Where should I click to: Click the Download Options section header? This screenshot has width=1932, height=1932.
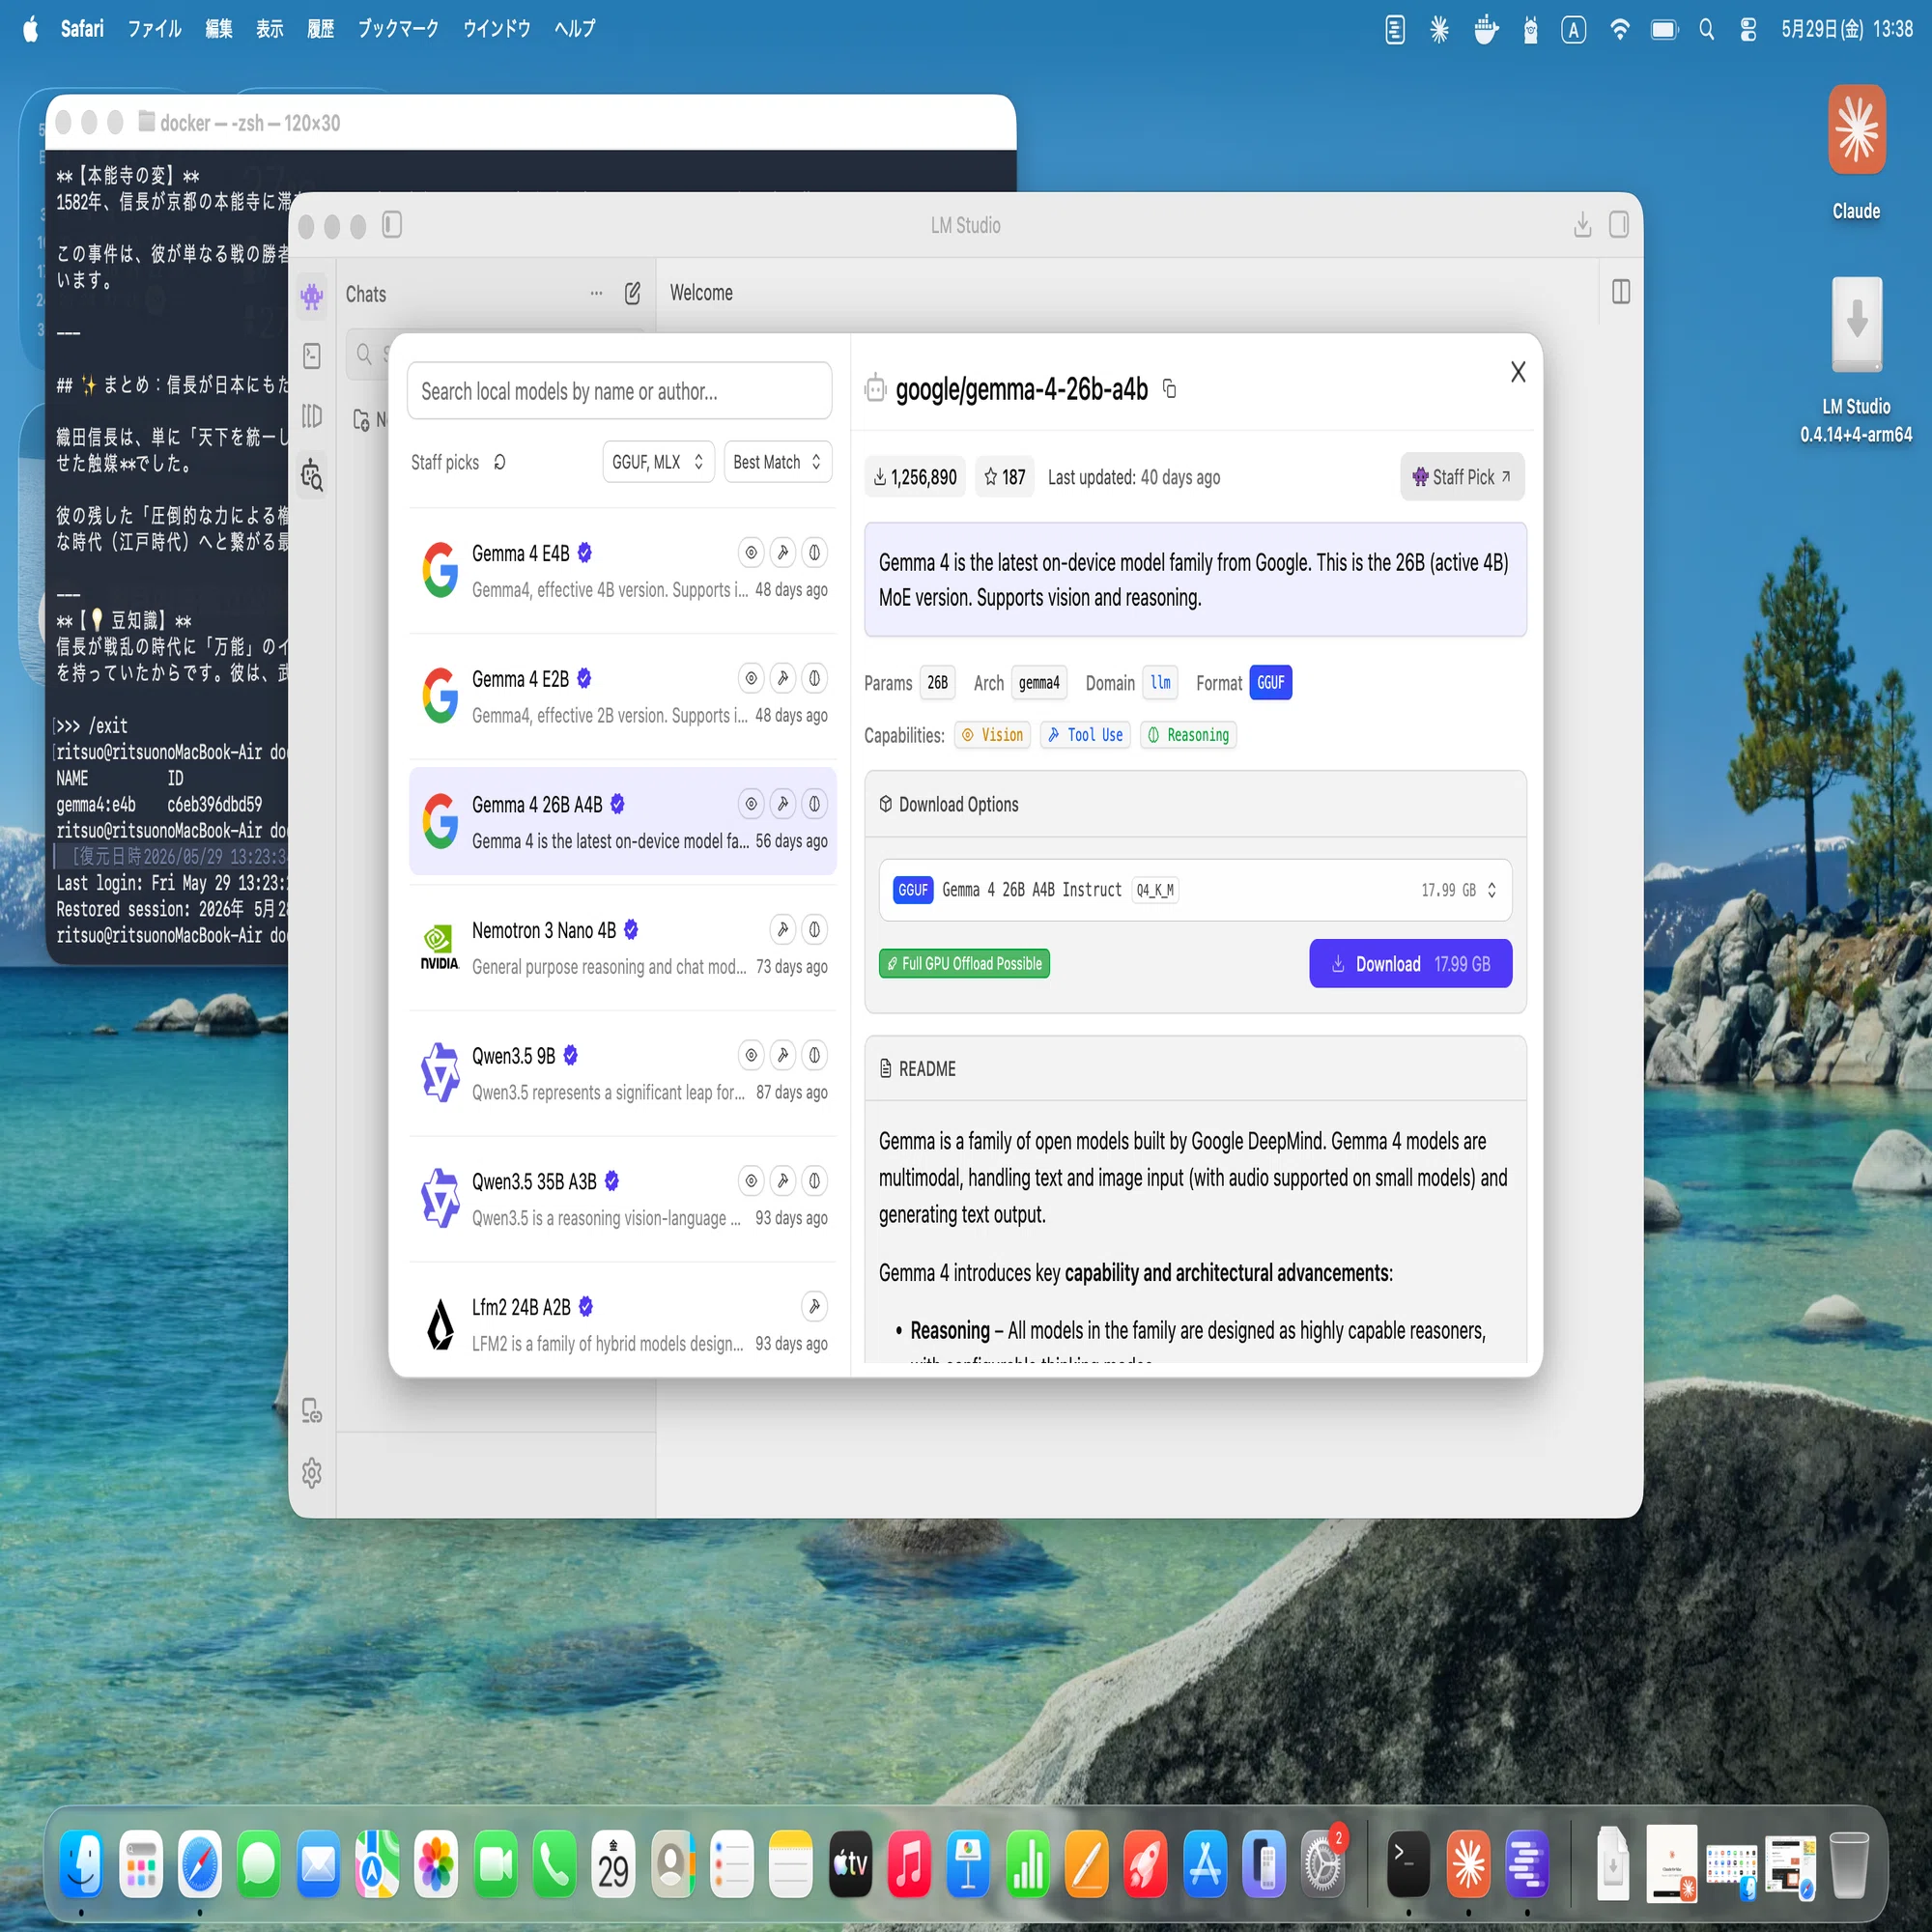click(1195, 804)
